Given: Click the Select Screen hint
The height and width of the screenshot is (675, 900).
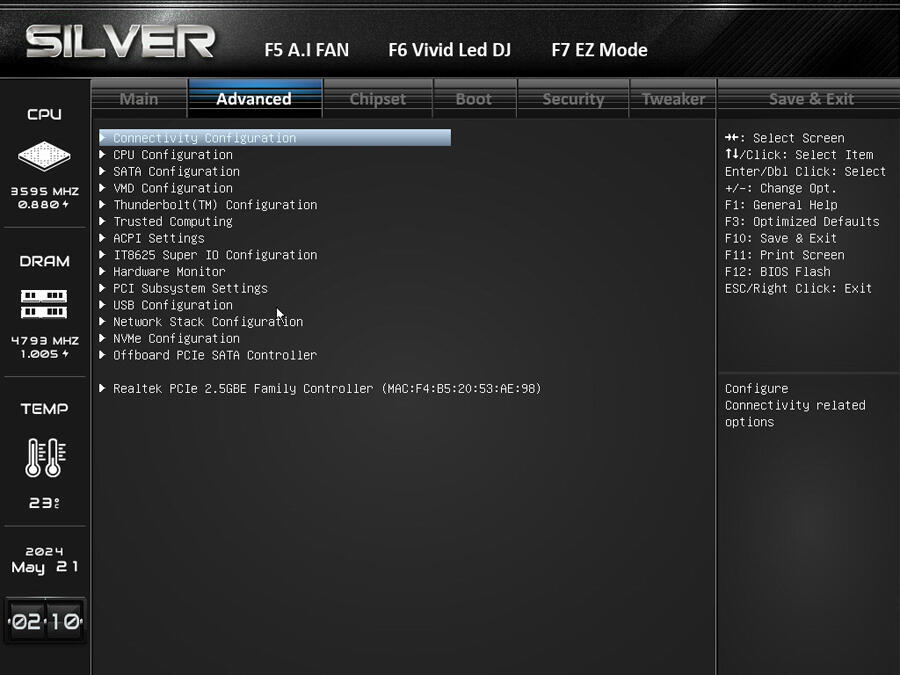Looking at the screenshot, I should point(785,138).
